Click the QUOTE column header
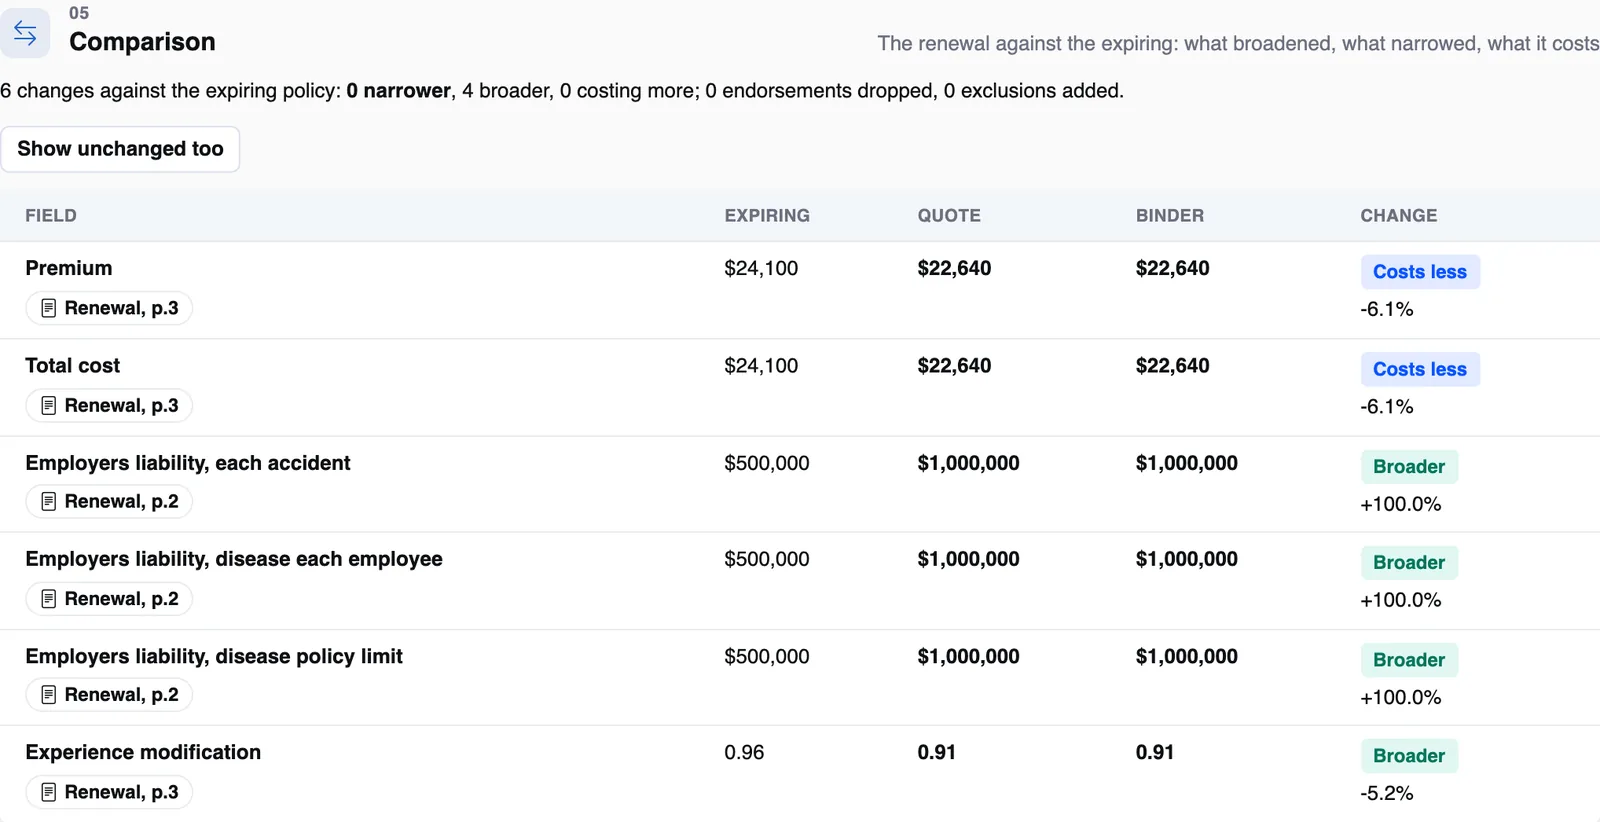 (x=949, y=216)
